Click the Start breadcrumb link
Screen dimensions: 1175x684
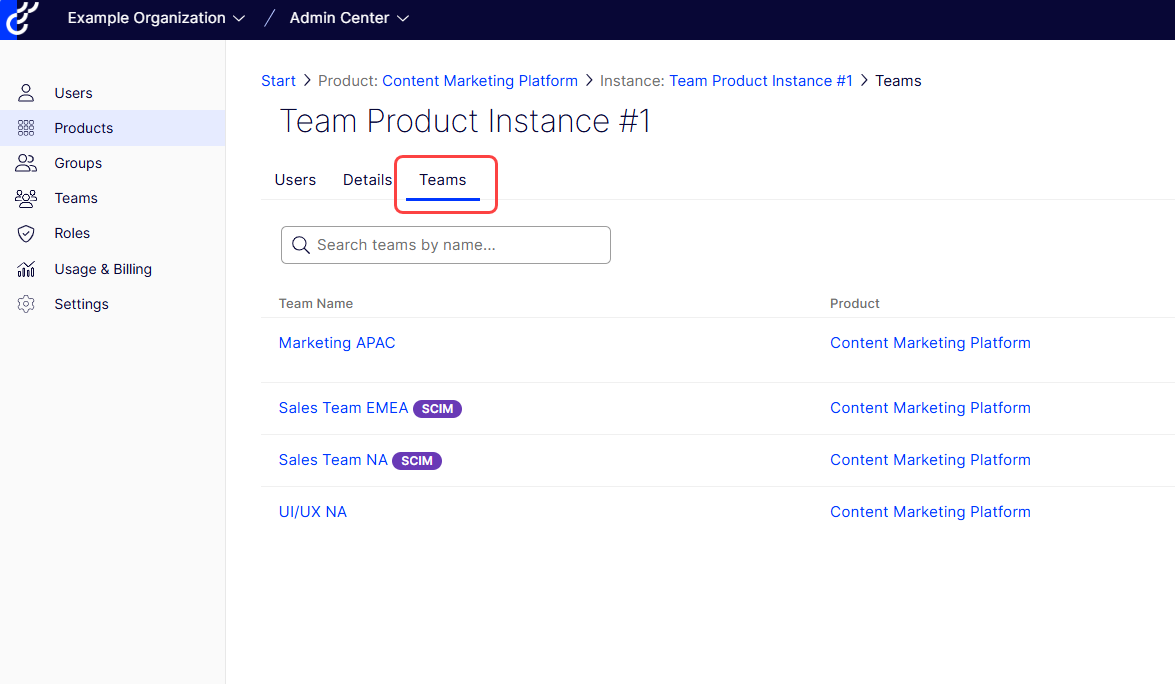278,81
